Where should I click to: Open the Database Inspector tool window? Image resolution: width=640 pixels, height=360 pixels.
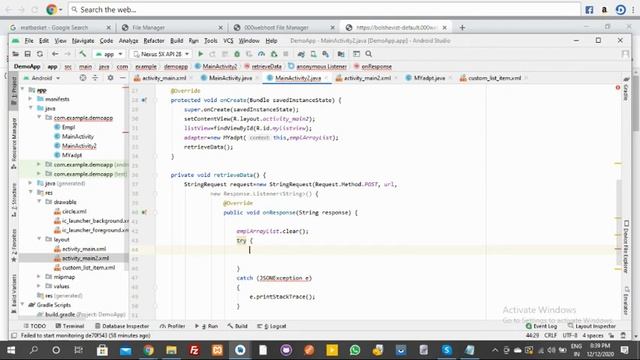(x=122, y=326)
